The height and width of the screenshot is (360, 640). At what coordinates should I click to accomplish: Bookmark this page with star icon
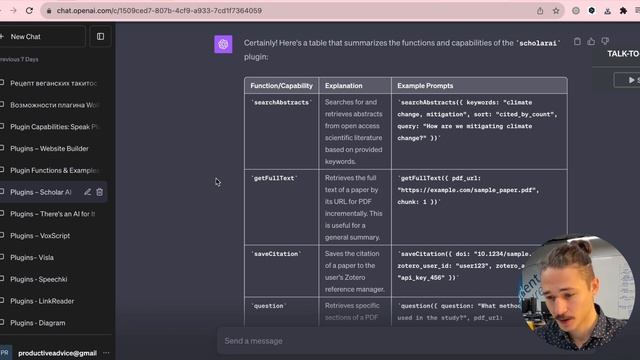(556, 11)
